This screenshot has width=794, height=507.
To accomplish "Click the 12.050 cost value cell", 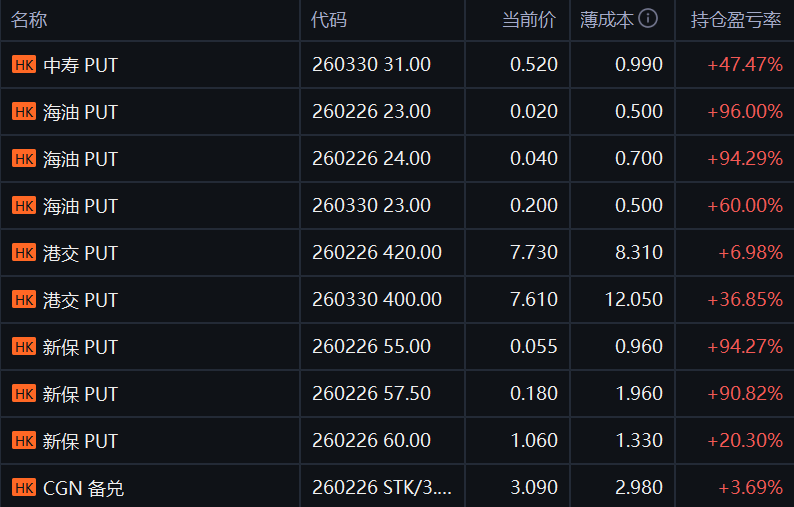I will coord(634,300).
